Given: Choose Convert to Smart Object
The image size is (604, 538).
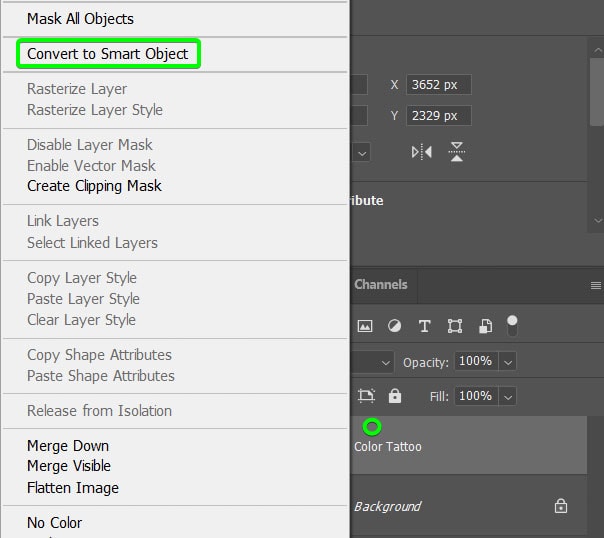Looking at the screenshot, I should pos(107,54).
